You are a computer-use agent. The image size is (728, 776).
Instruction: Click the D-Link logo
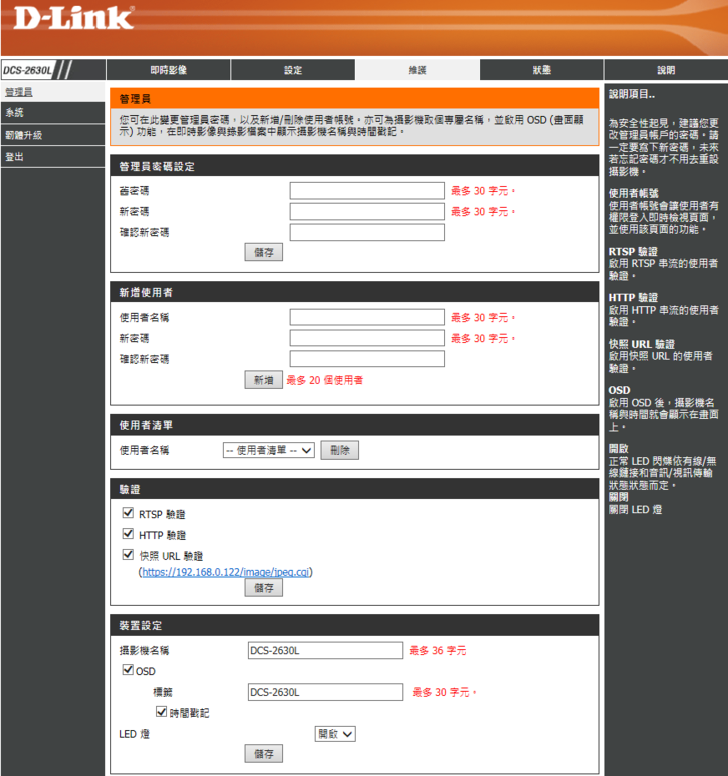click(72, 18)
